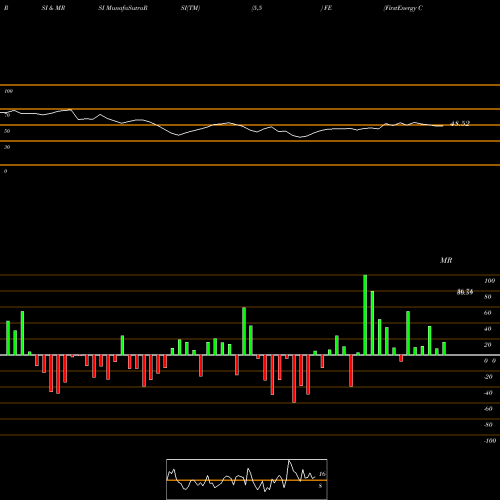Screen dimensions: 500x500
Task: Select the "40" MR axis label
Action: point(488,329)
